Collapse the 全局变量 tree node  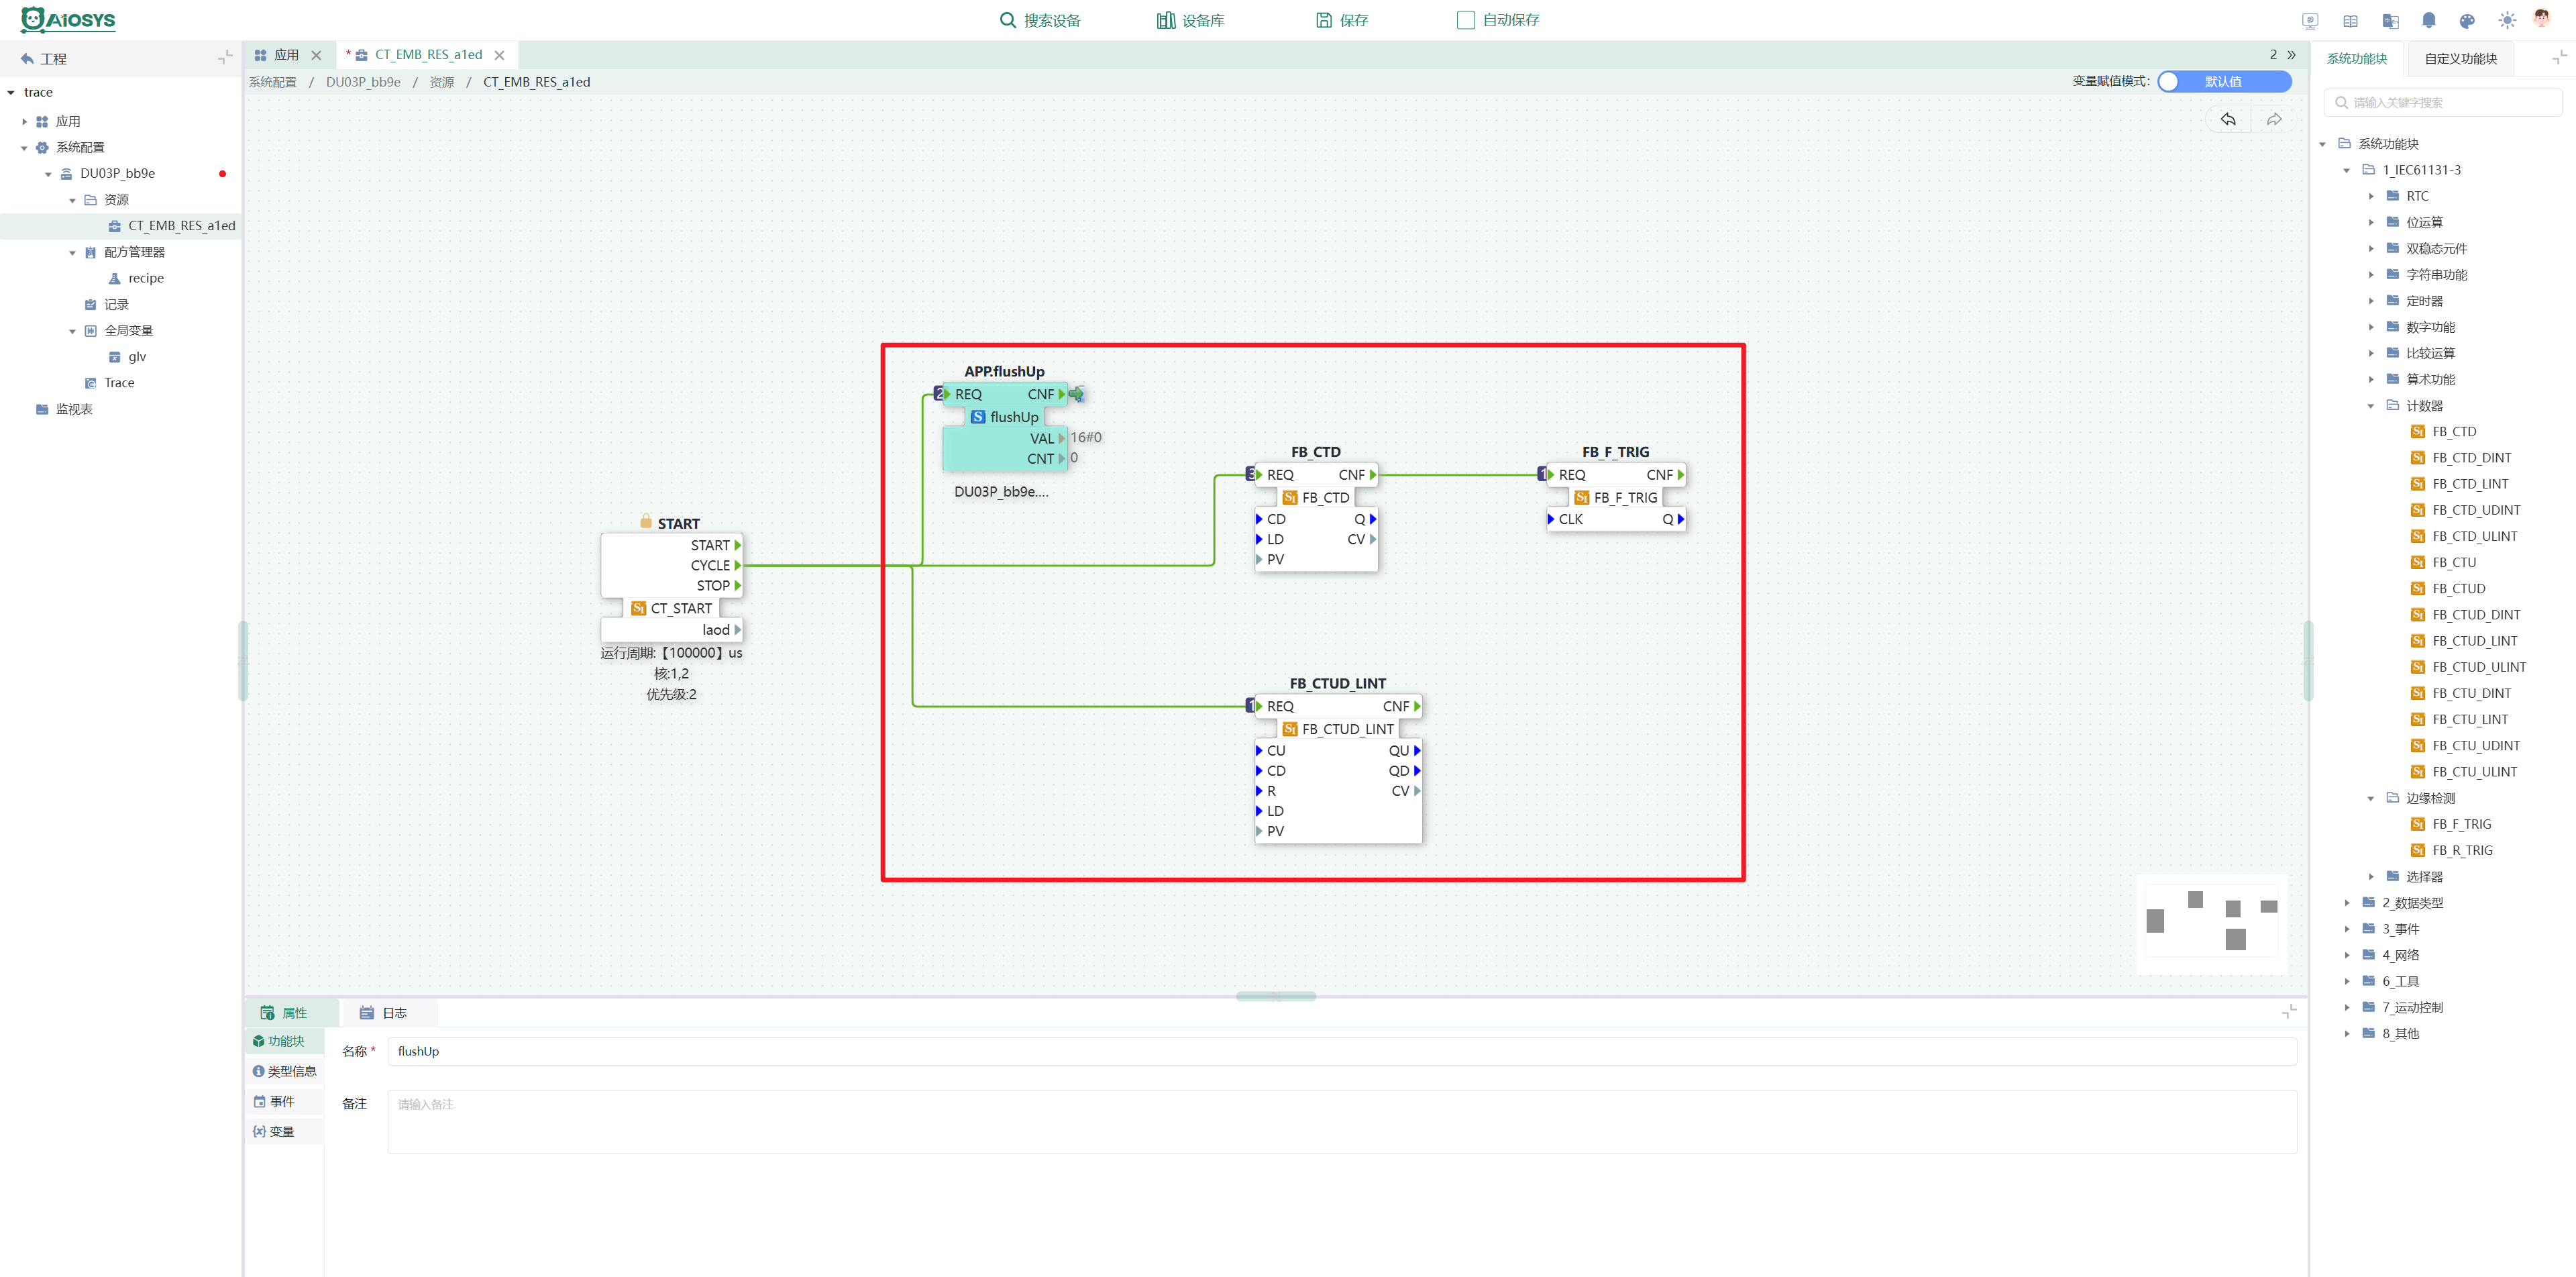click(x=72, y=331)
